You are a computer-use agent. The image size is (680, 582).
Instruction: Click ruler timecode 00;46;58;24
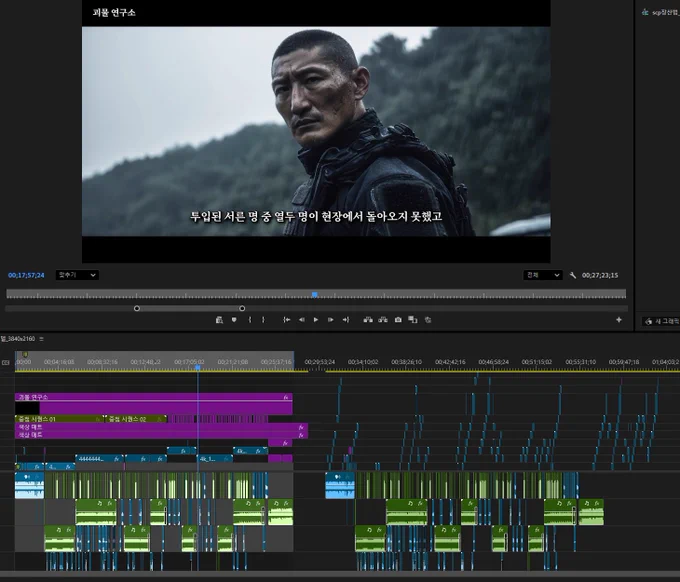(494, 362)
